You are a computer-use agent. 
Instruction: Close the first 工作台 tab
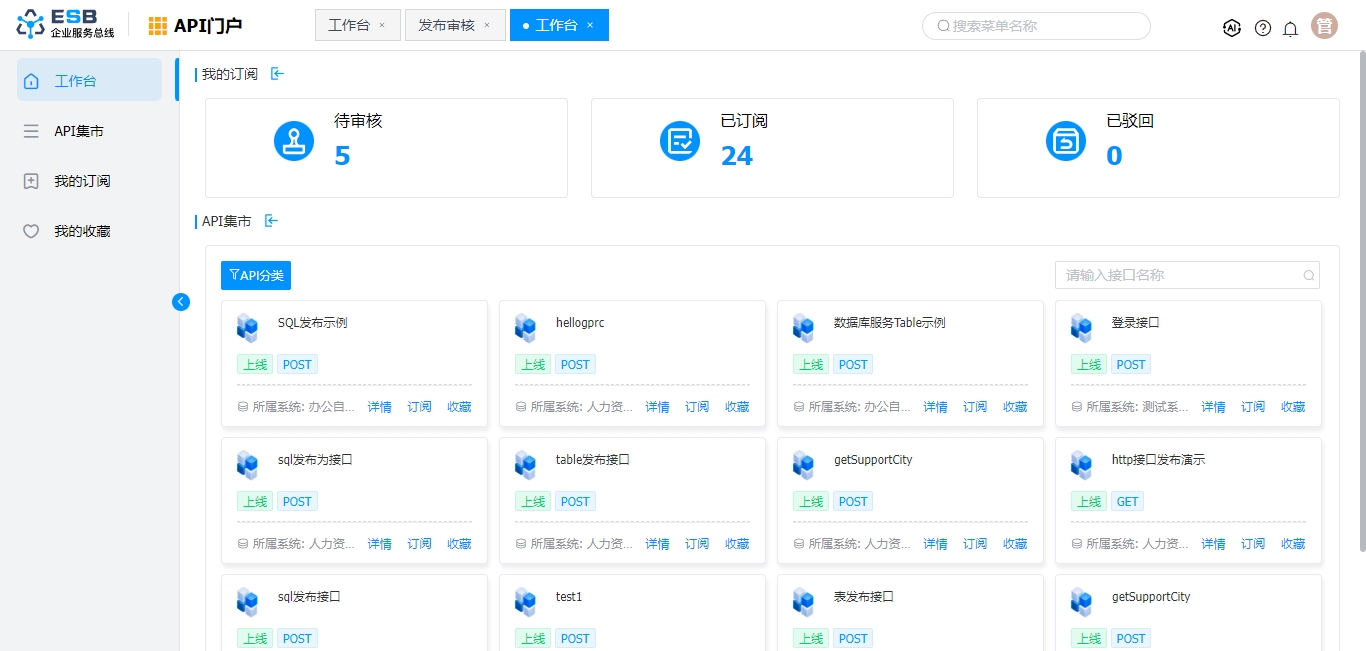click(382, 26)
